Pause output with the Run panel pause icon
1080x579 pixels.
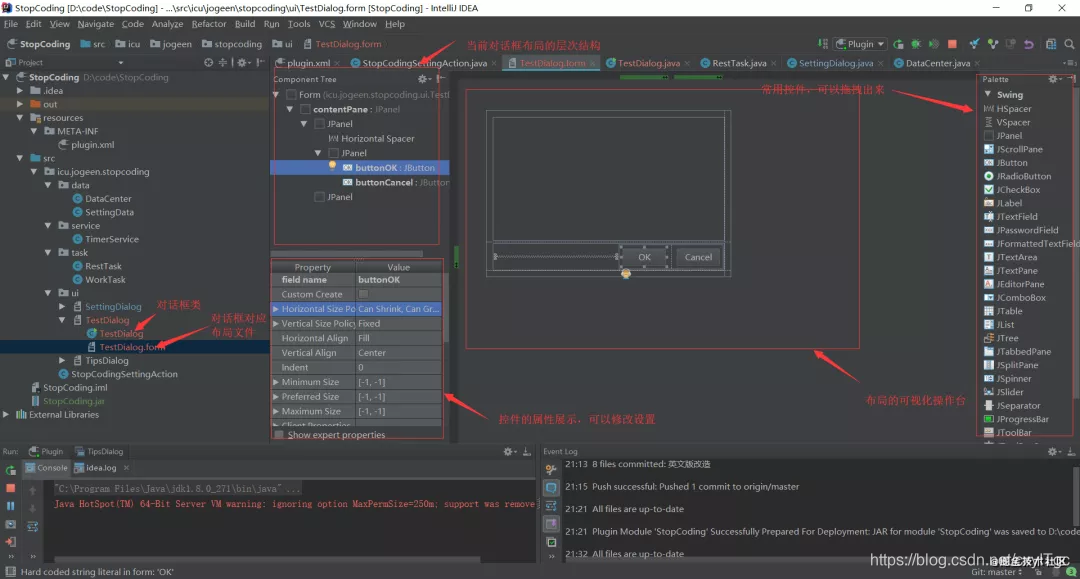coord(10,506)
